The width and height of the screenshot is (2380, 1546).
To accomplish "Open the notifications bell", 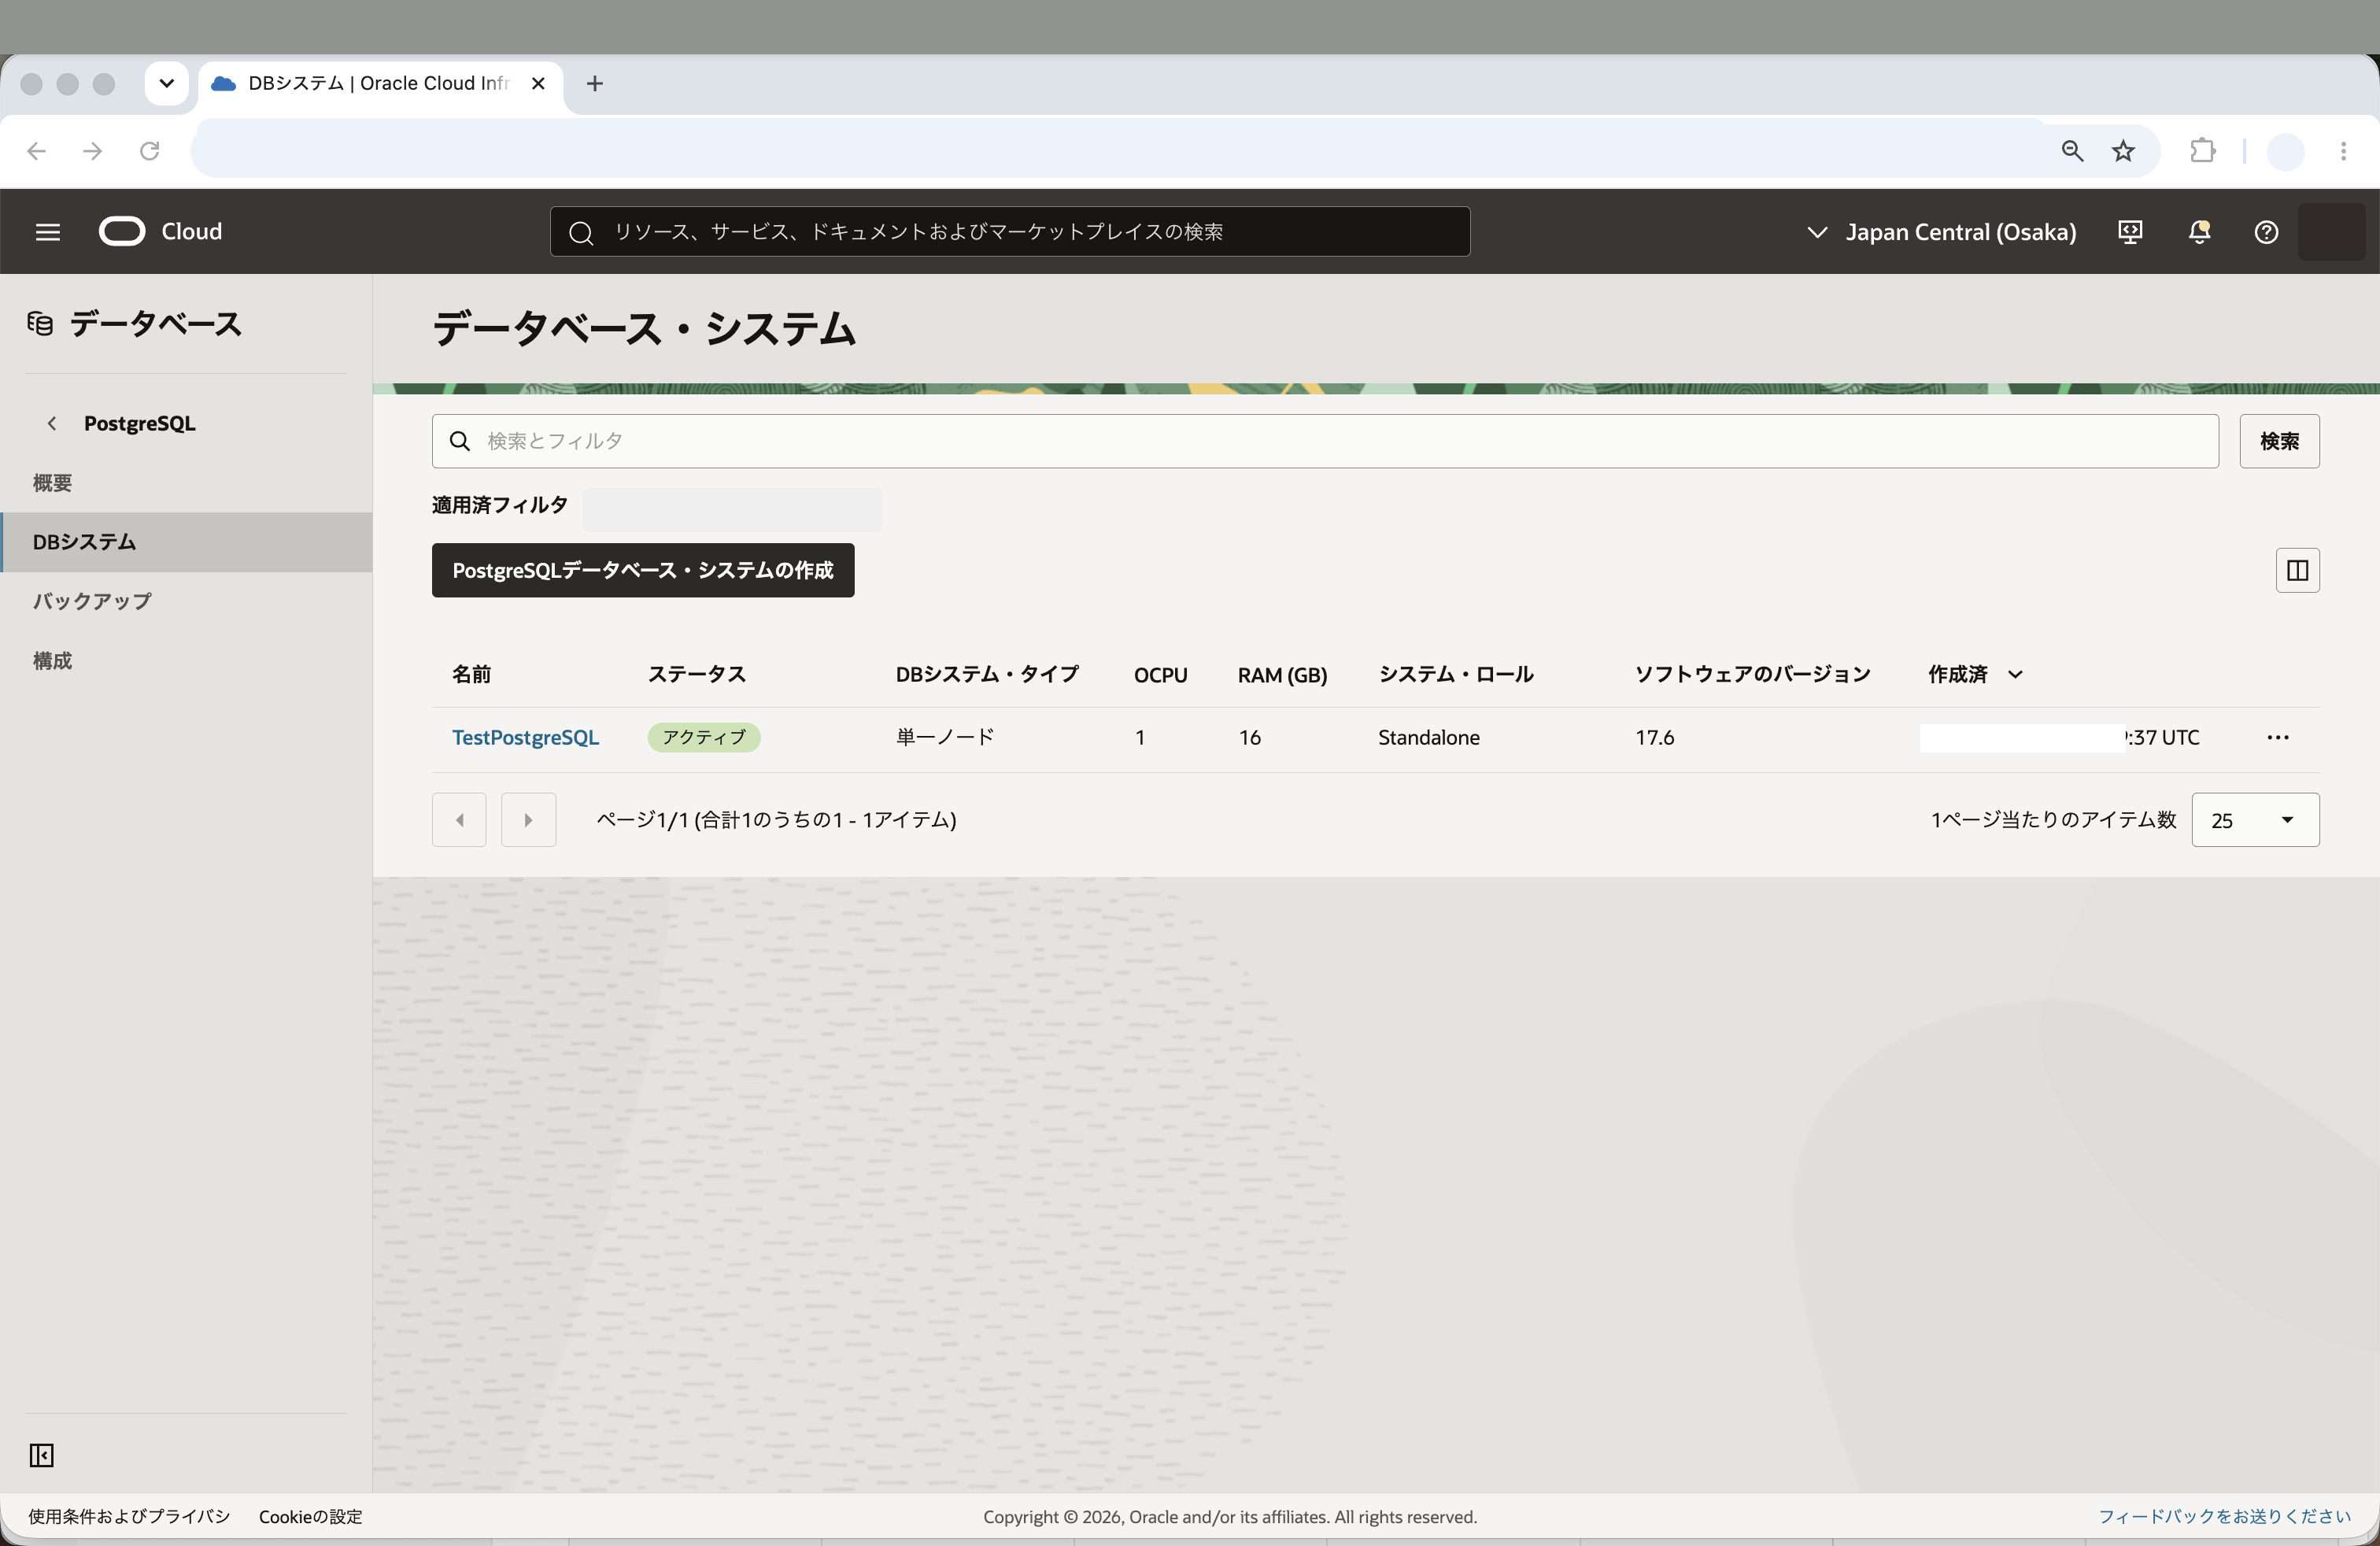I will point(2199,232).
